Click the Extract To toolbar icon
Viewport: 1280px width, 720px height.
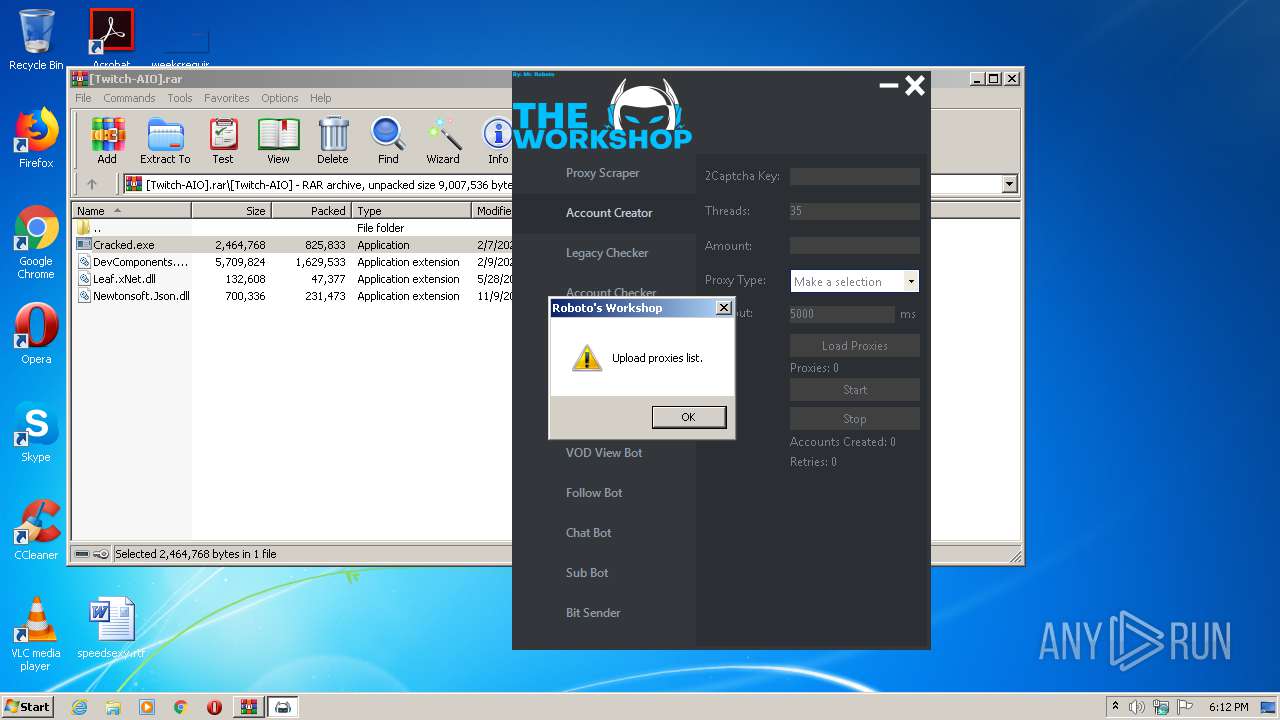(x=165, y=141)
